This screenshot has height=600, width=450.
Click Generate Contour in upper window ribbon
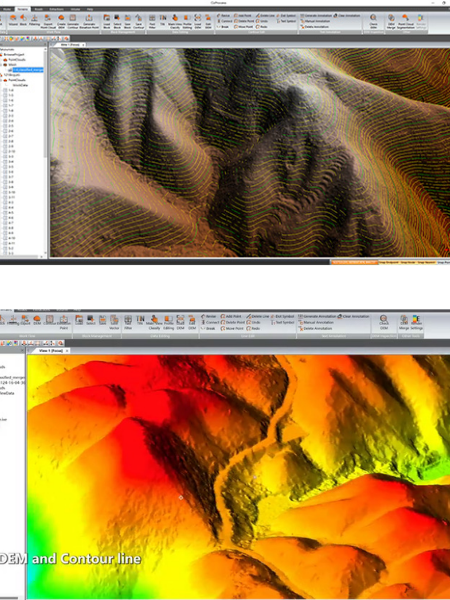click(x=73, y=21)
